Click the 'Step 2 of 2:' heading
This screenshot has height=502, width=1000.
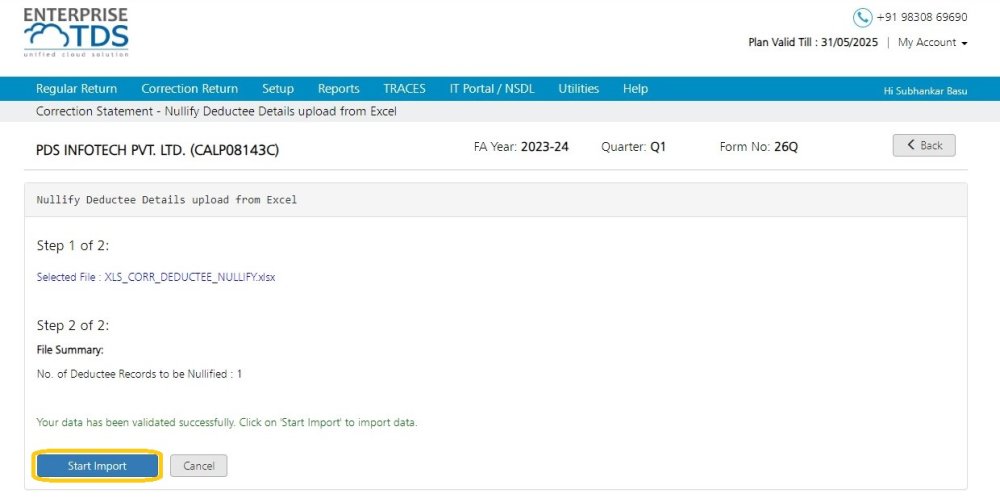[x=73, y=325]
